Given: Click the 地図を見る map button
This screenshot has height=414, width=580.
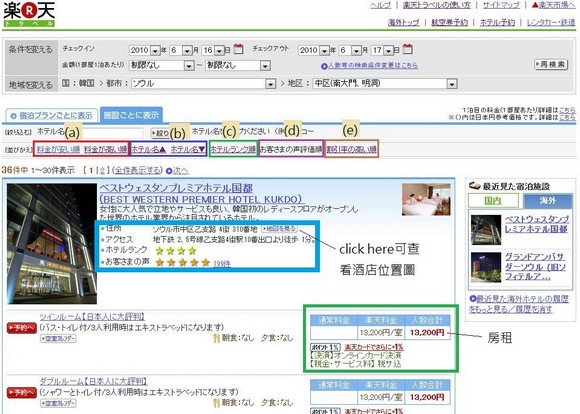Looking at the screenshot, I should [x=279, y=229].
